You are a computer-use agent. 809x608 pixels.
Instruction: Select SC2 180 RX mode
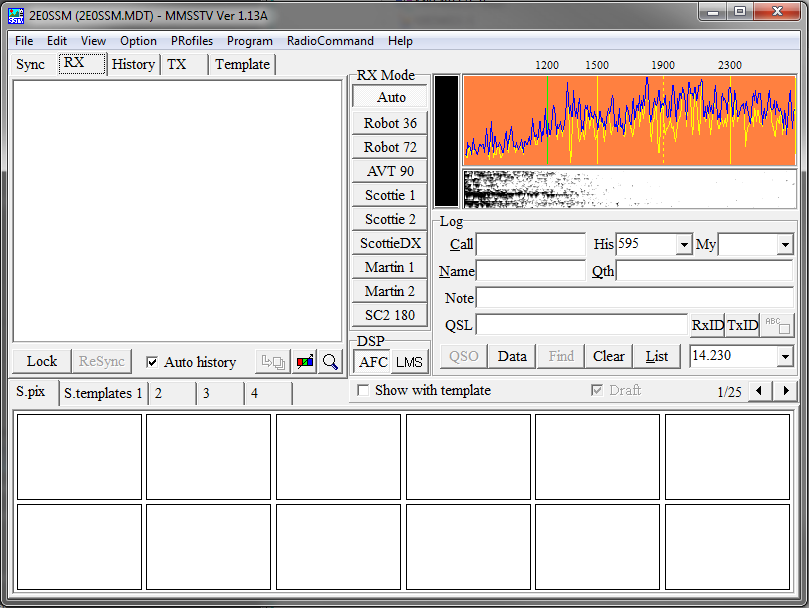click(x=390, y=315)
